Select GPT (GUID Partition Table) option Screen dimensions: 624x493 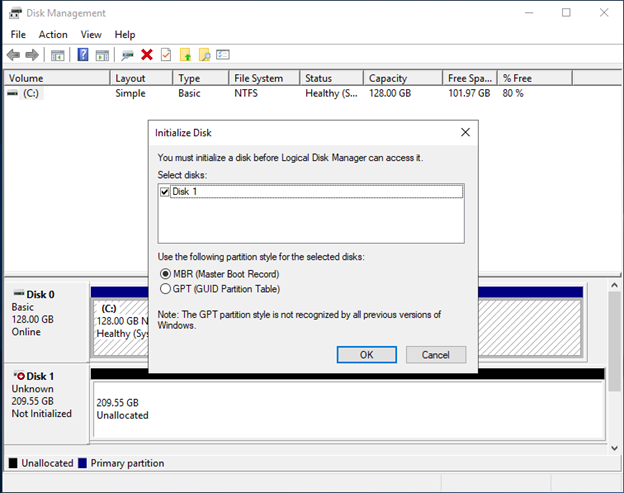click(x=220, y=289)
